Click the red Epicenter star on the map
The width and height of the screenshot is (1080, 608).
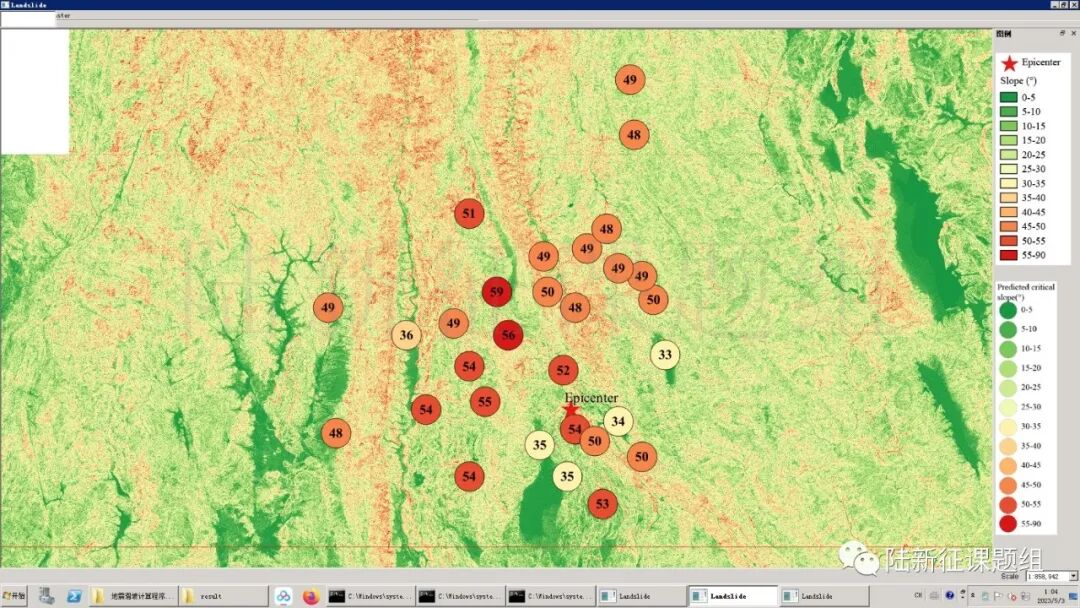[x=571, y=410]
